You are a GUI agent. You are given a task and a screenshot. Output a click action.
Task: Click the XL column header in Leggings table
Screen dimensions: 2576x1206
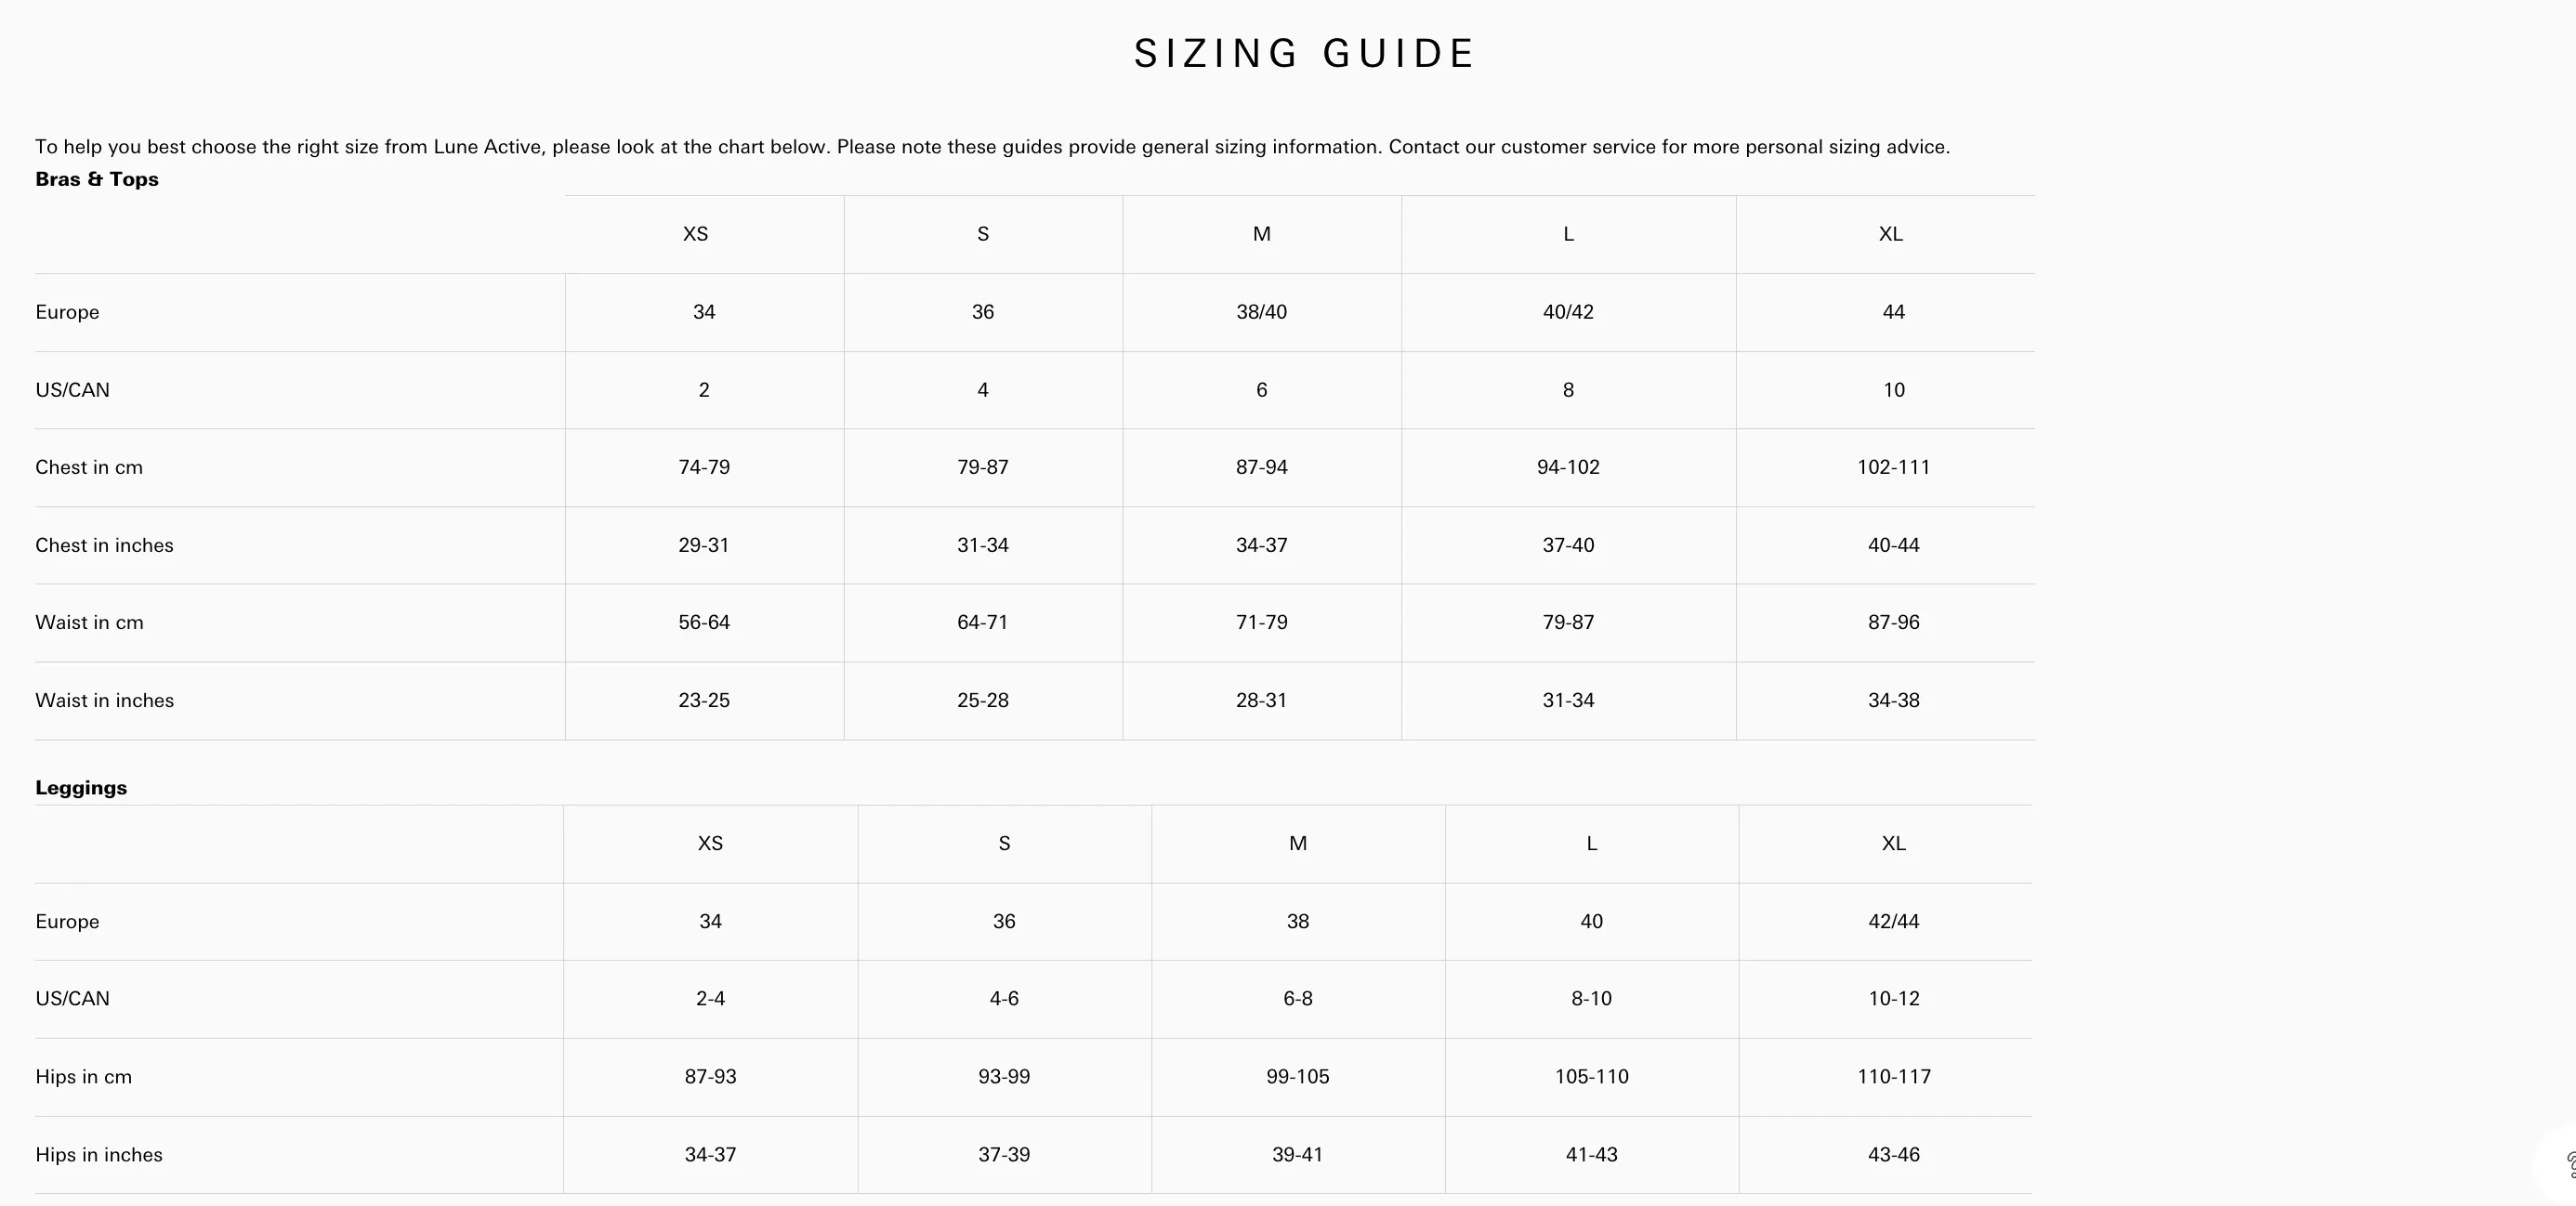(x=1893, y=843)
